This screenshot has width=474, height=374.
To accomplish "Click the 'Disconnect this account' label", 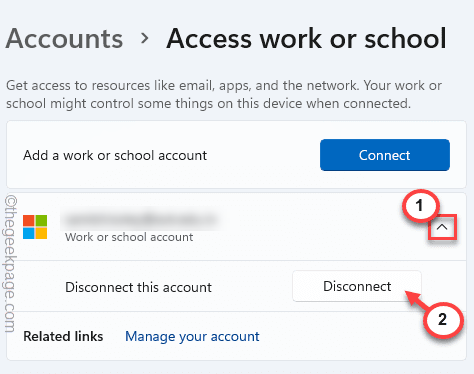I will coord(138,287).
